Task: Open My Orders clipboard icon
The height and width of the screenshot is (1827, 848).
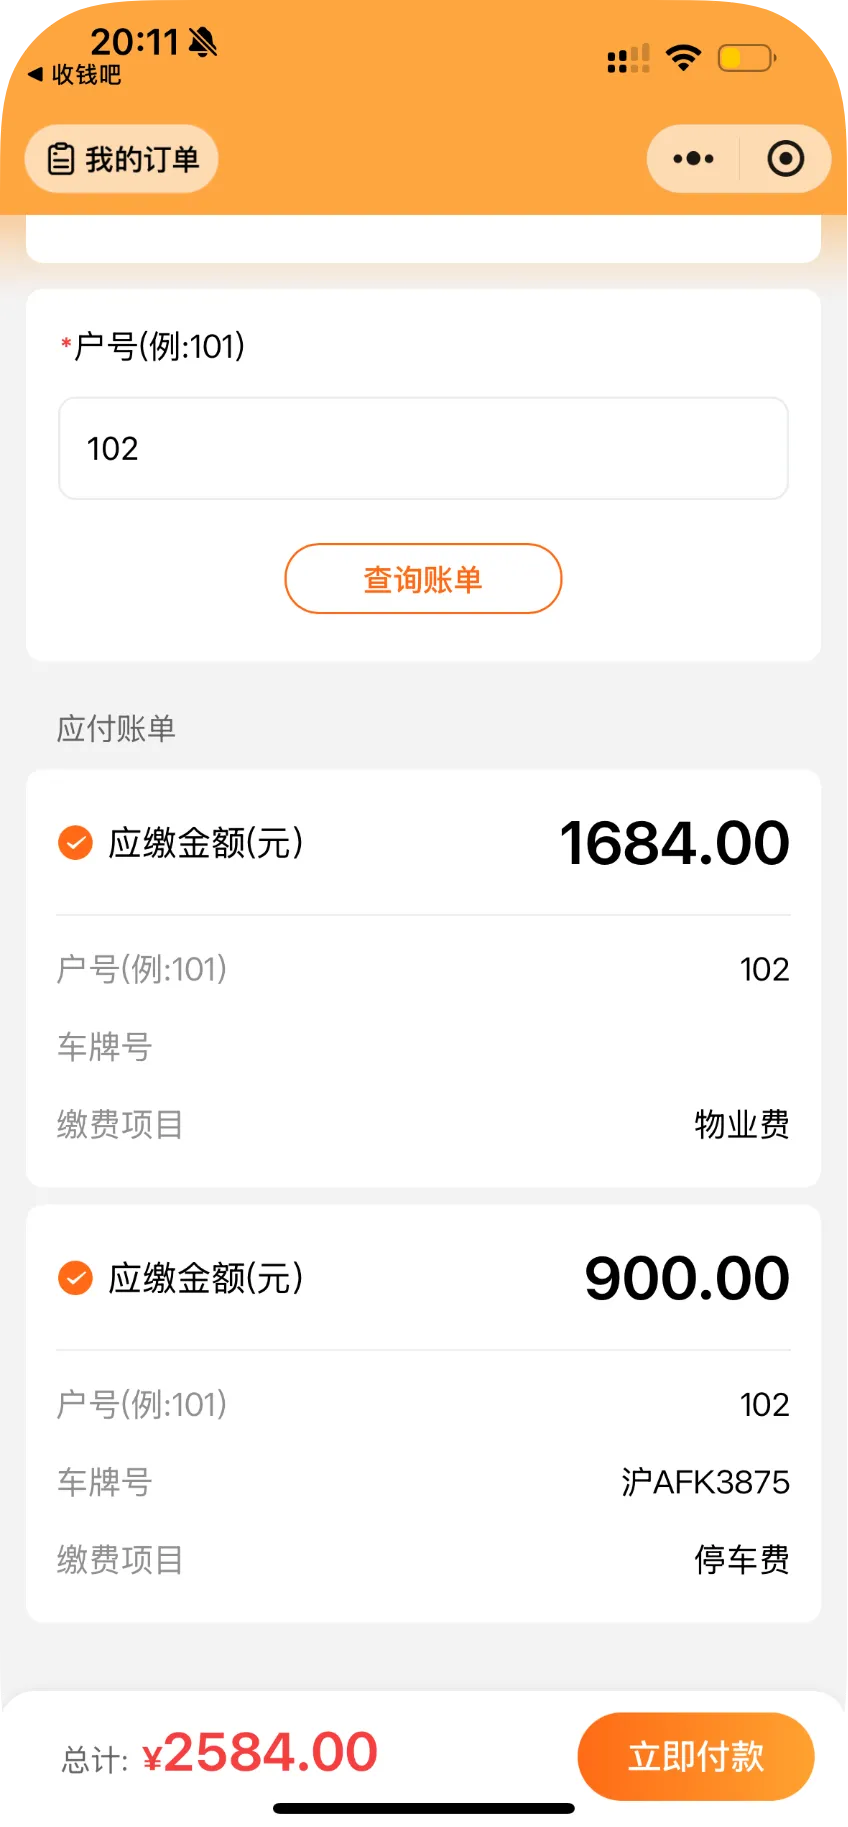Action: pyautogui.click(x=61, y=159)
